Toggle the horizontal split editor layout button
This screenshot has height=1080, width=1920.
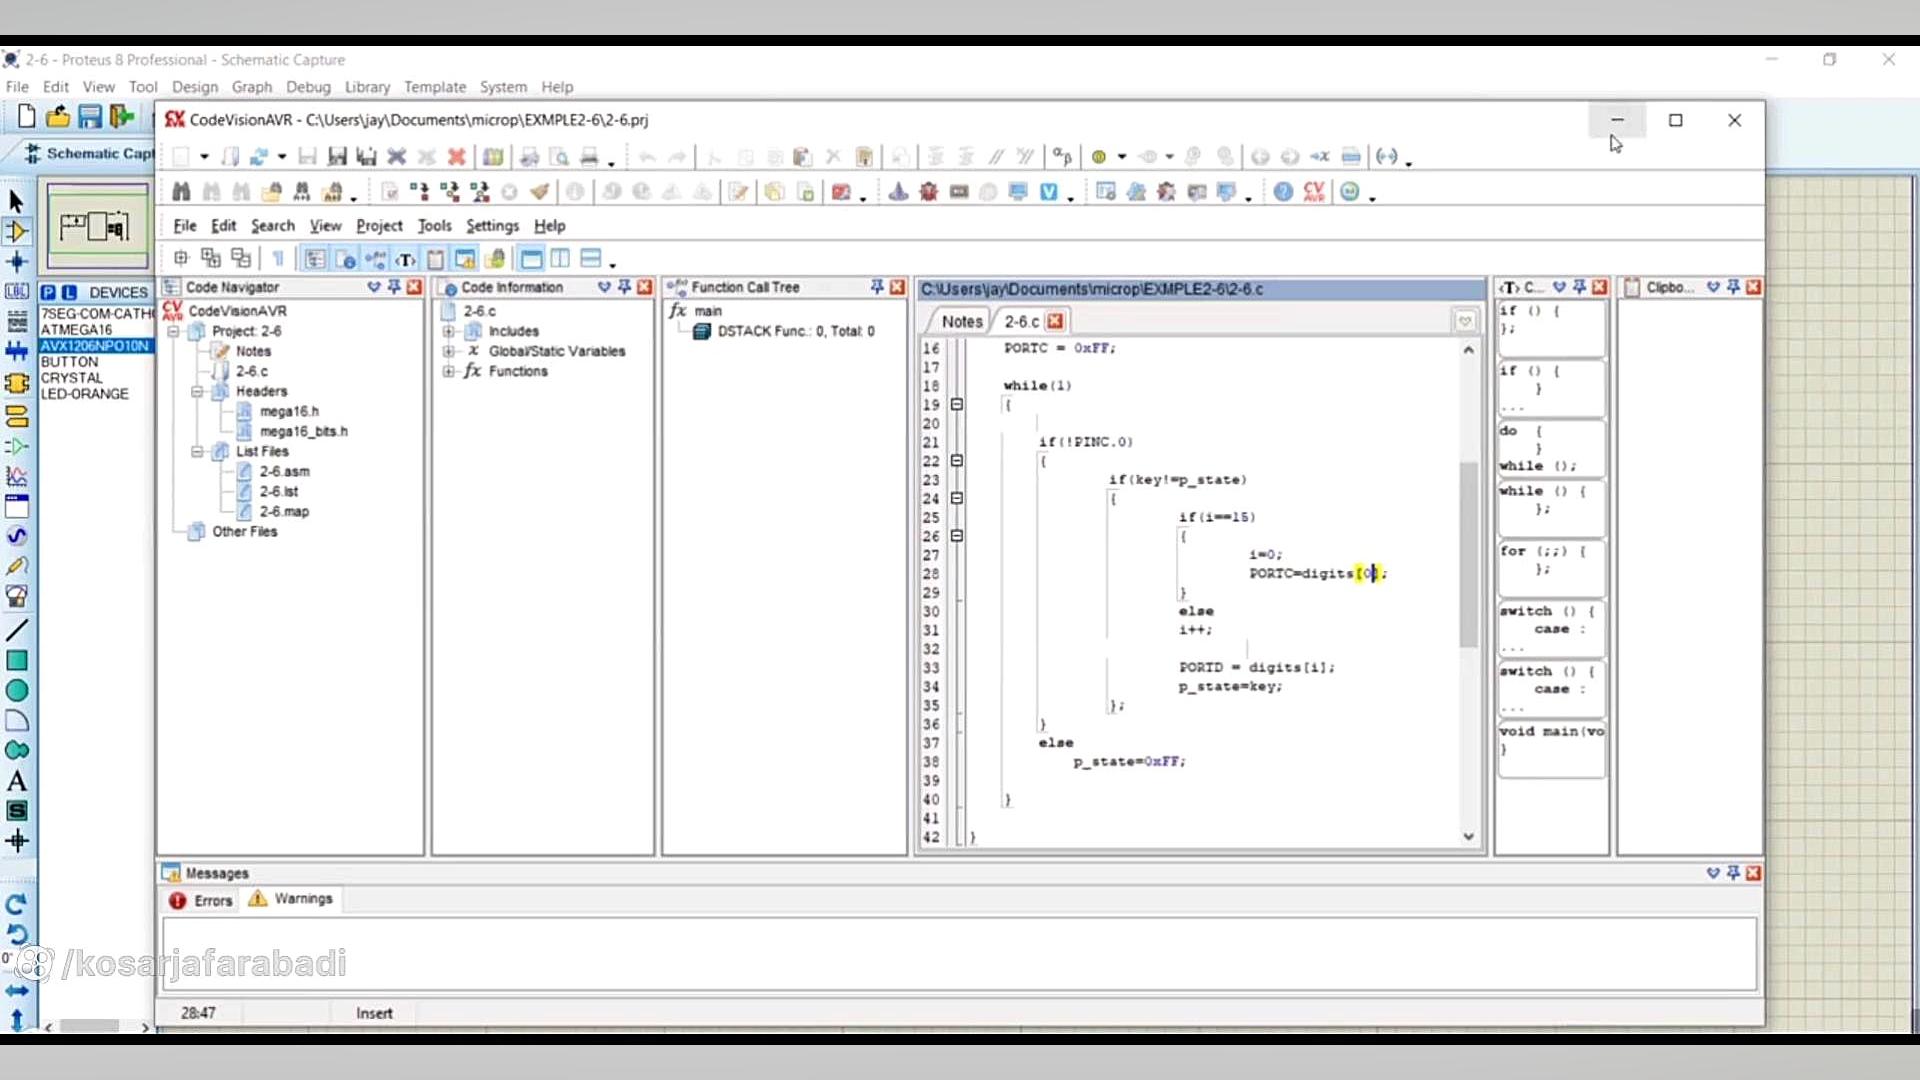point(591,260)
